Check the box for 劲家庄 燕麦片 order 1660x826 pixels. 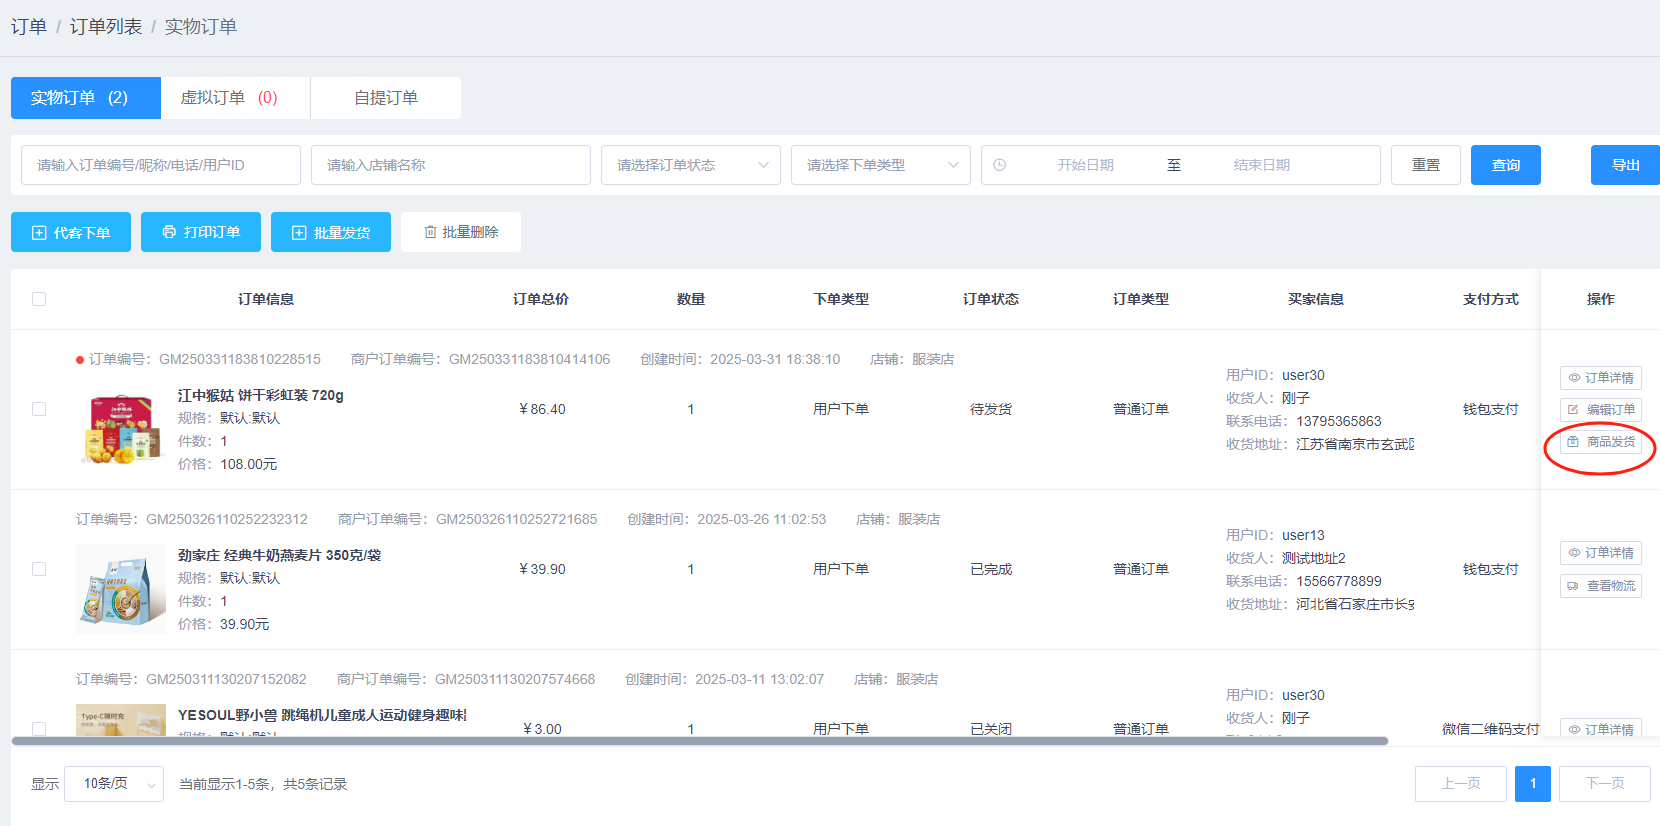(39, 569)
